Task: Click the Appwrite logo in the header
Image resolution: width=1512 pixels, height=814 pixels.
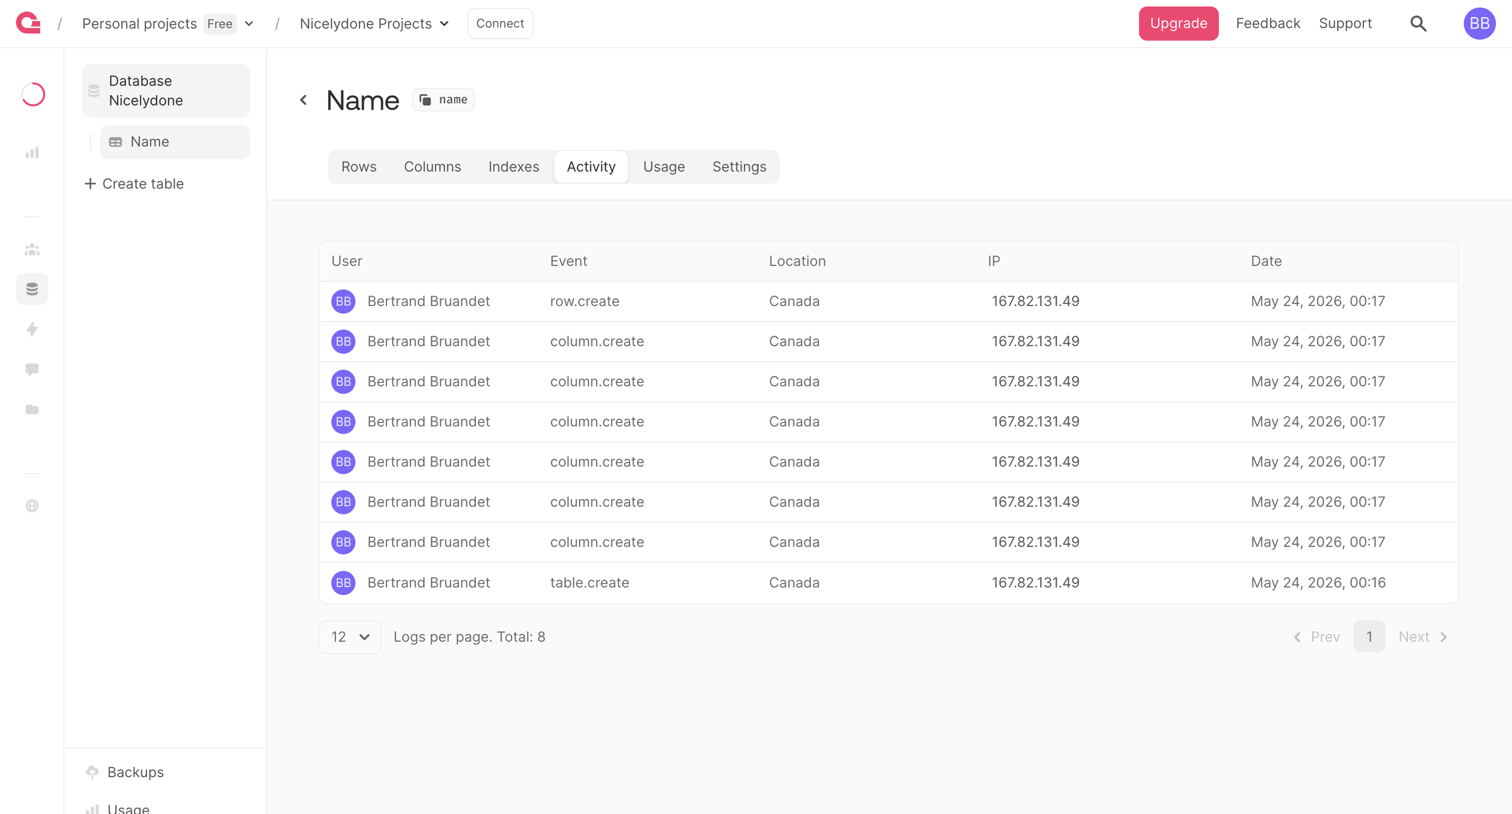Action: click(x=29, y=23)
